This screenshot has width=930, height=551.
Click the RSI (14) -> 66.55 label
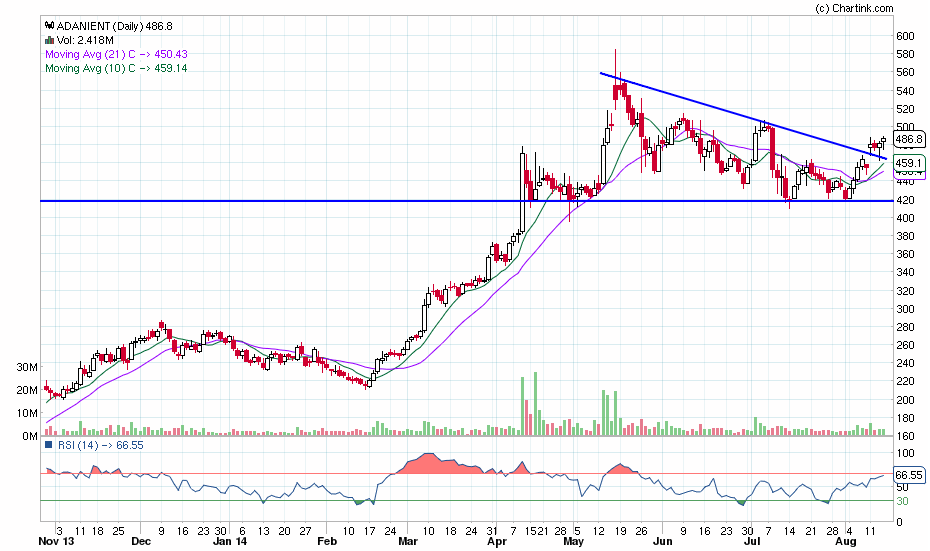tap(101, 445)
